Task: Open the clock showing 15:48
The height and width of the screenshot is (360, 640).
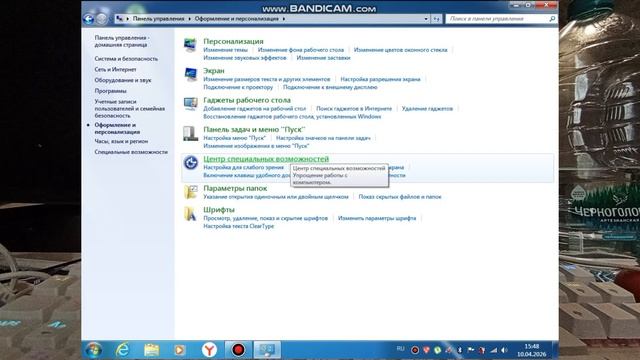Action: pyautogui.click(x=531, y=350)
